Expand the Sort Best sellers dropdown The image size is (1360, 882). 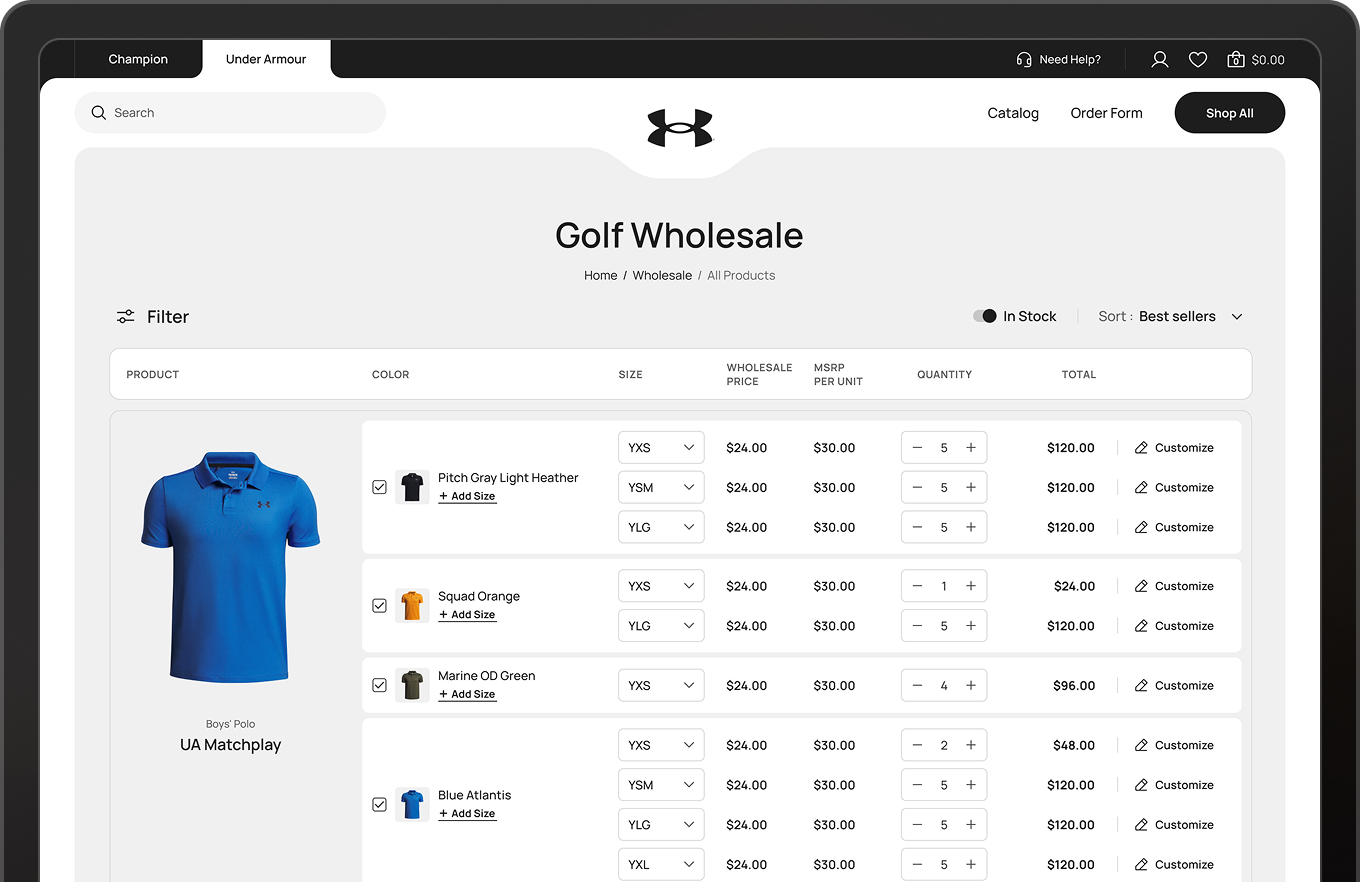1236,317
